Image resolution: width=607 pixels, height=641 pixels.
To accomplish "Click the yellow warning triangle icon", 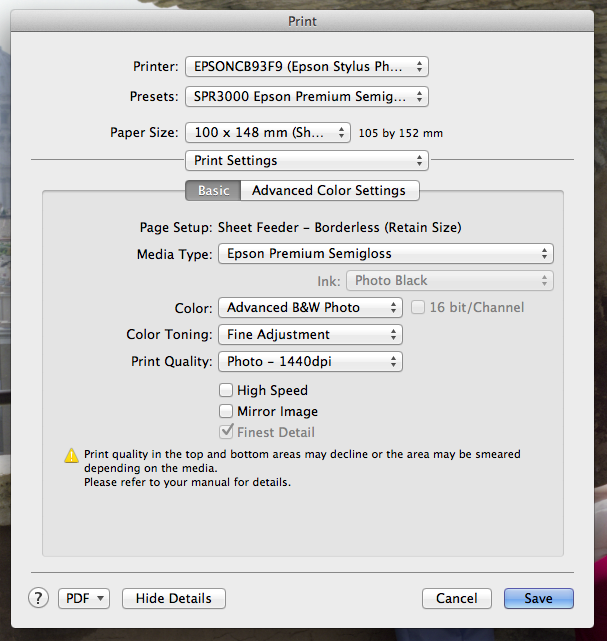I will click(x=71, y=455).
